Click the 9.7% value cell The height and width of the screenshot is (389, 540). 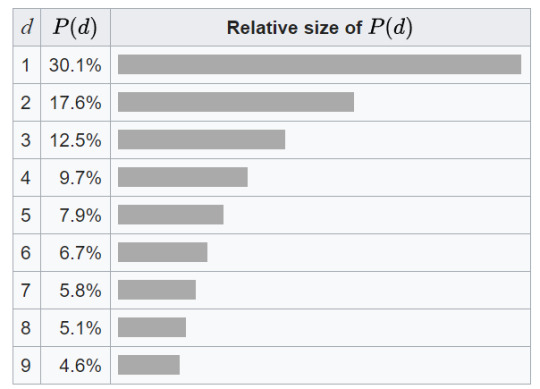[75, 177]
